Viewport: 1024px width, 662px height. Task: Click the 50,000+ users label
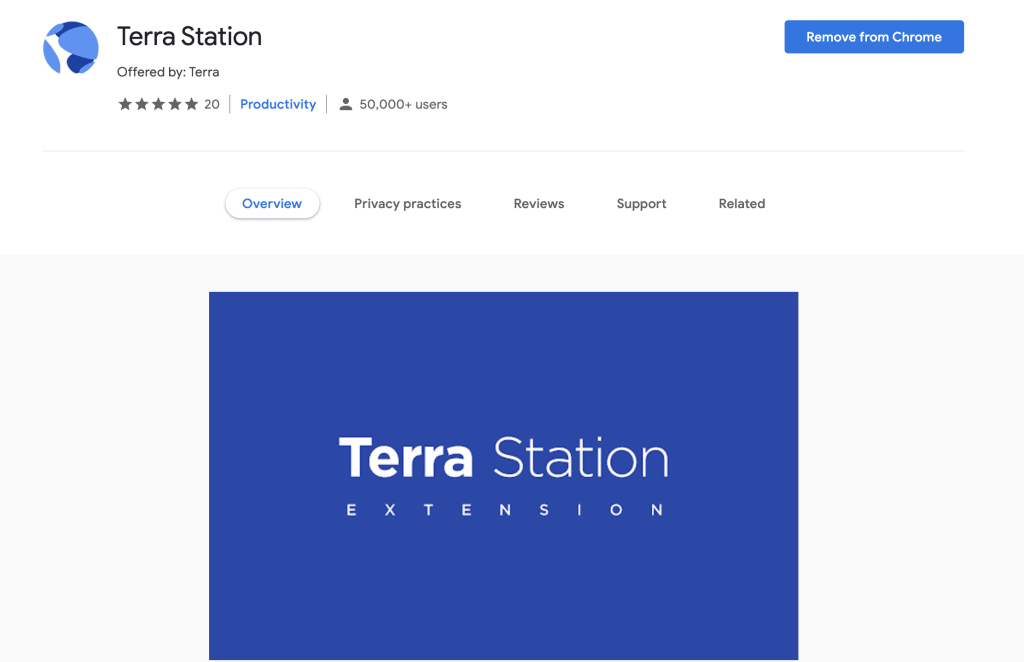pos(403,104)
